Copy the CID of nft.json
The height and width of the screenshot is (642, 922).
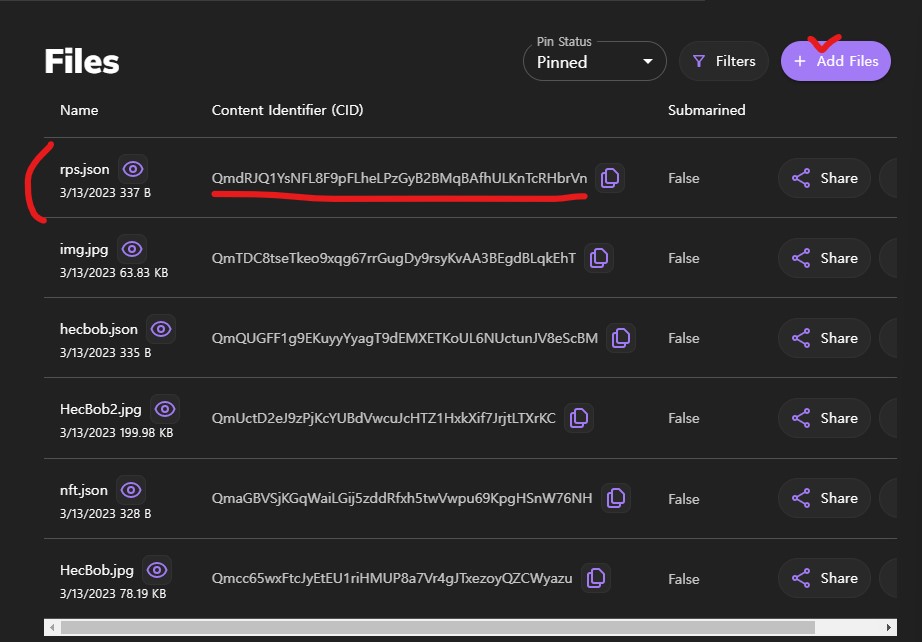[616, 498]
